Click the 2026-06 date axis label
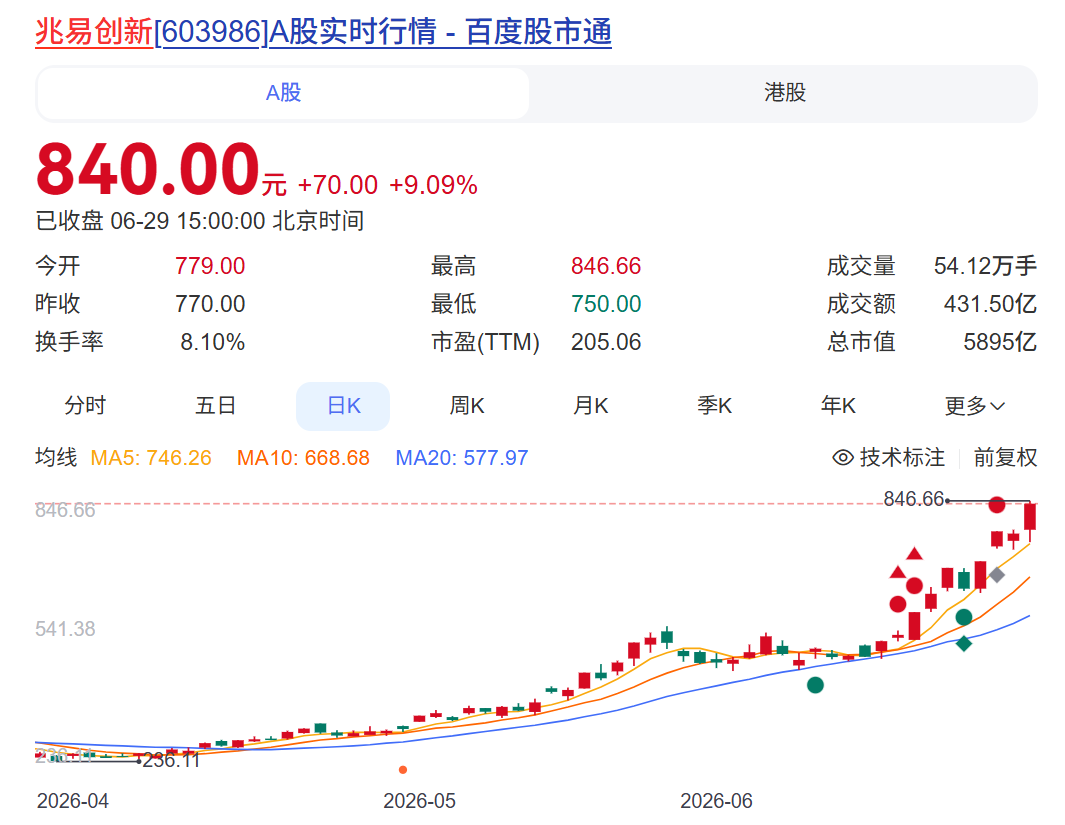The image size is (1065, 825). click(x=717, y=801)
